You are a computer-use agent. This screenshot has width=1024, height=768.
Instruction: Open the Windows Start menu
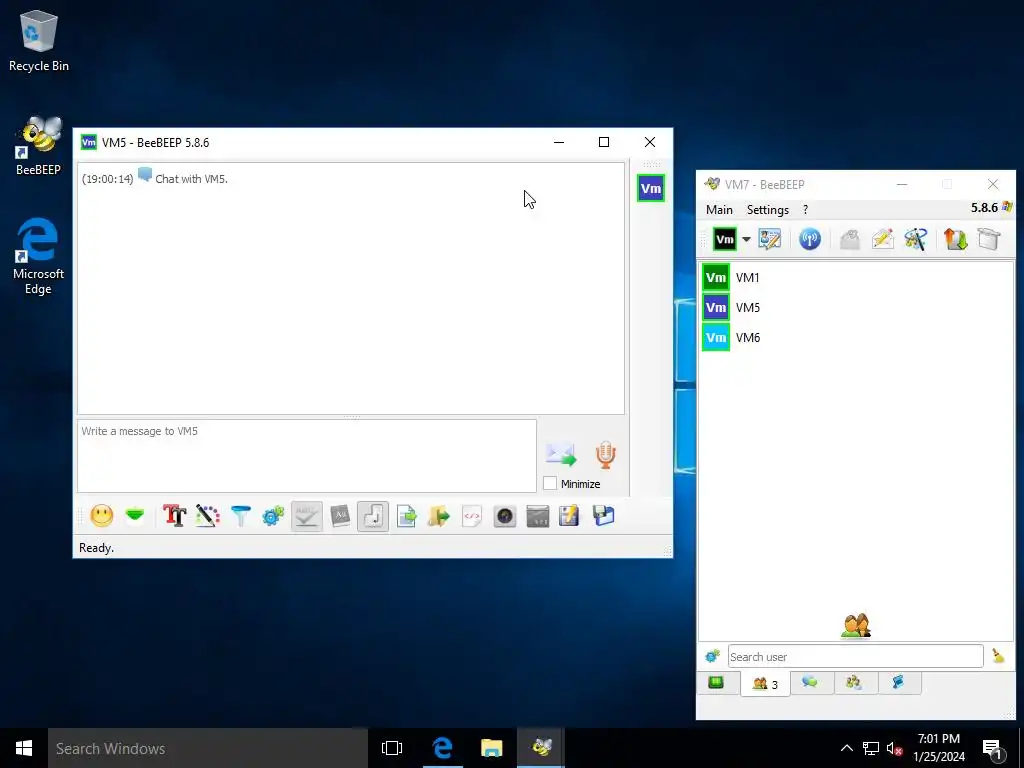(x=24, y=748)
